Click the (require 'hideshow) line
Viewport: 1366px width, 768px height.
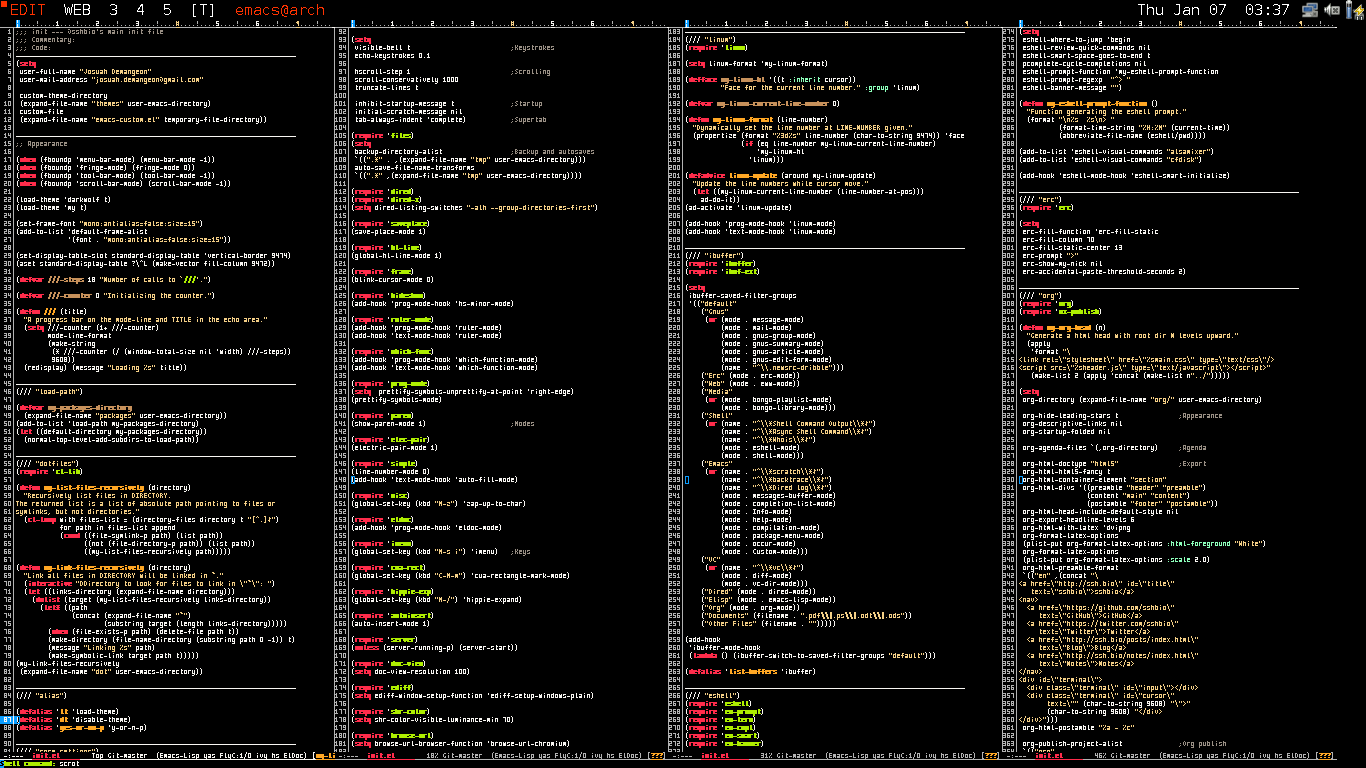click(x=390, y=296)
